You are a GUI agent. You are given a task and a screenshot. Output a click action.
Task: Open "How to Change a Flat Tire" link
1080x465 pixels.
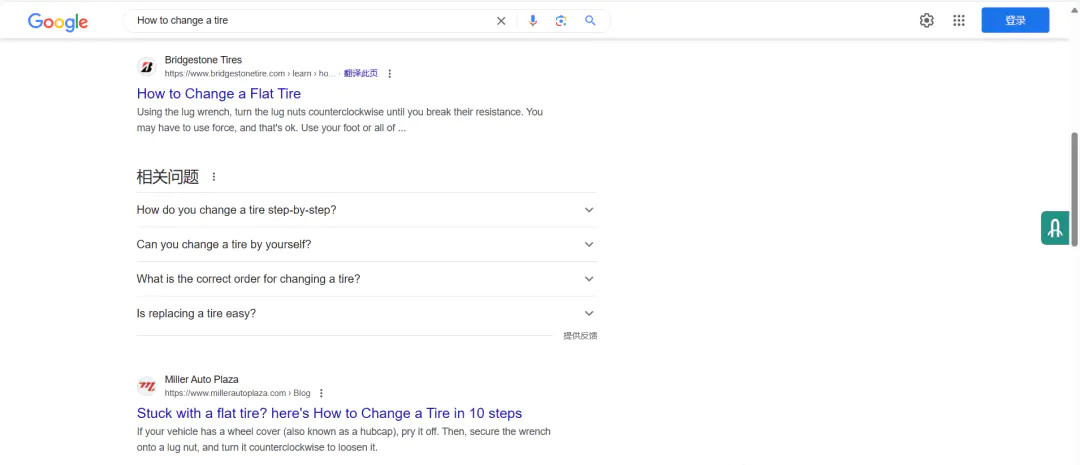tap(218, 94)
